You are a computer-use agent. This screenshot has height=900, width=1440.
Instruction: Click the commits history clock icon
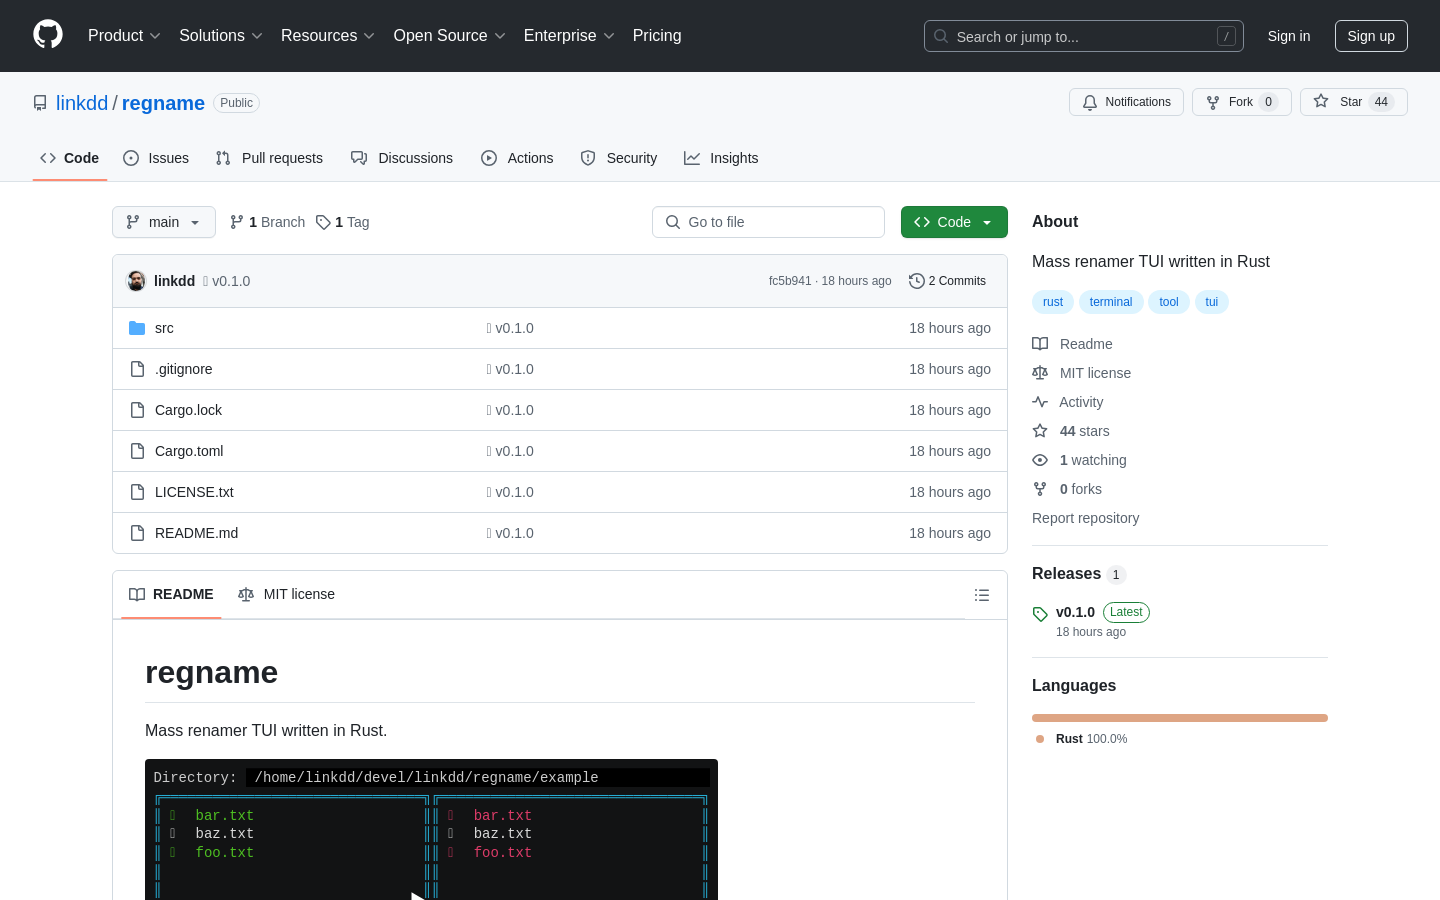(916, 281)
